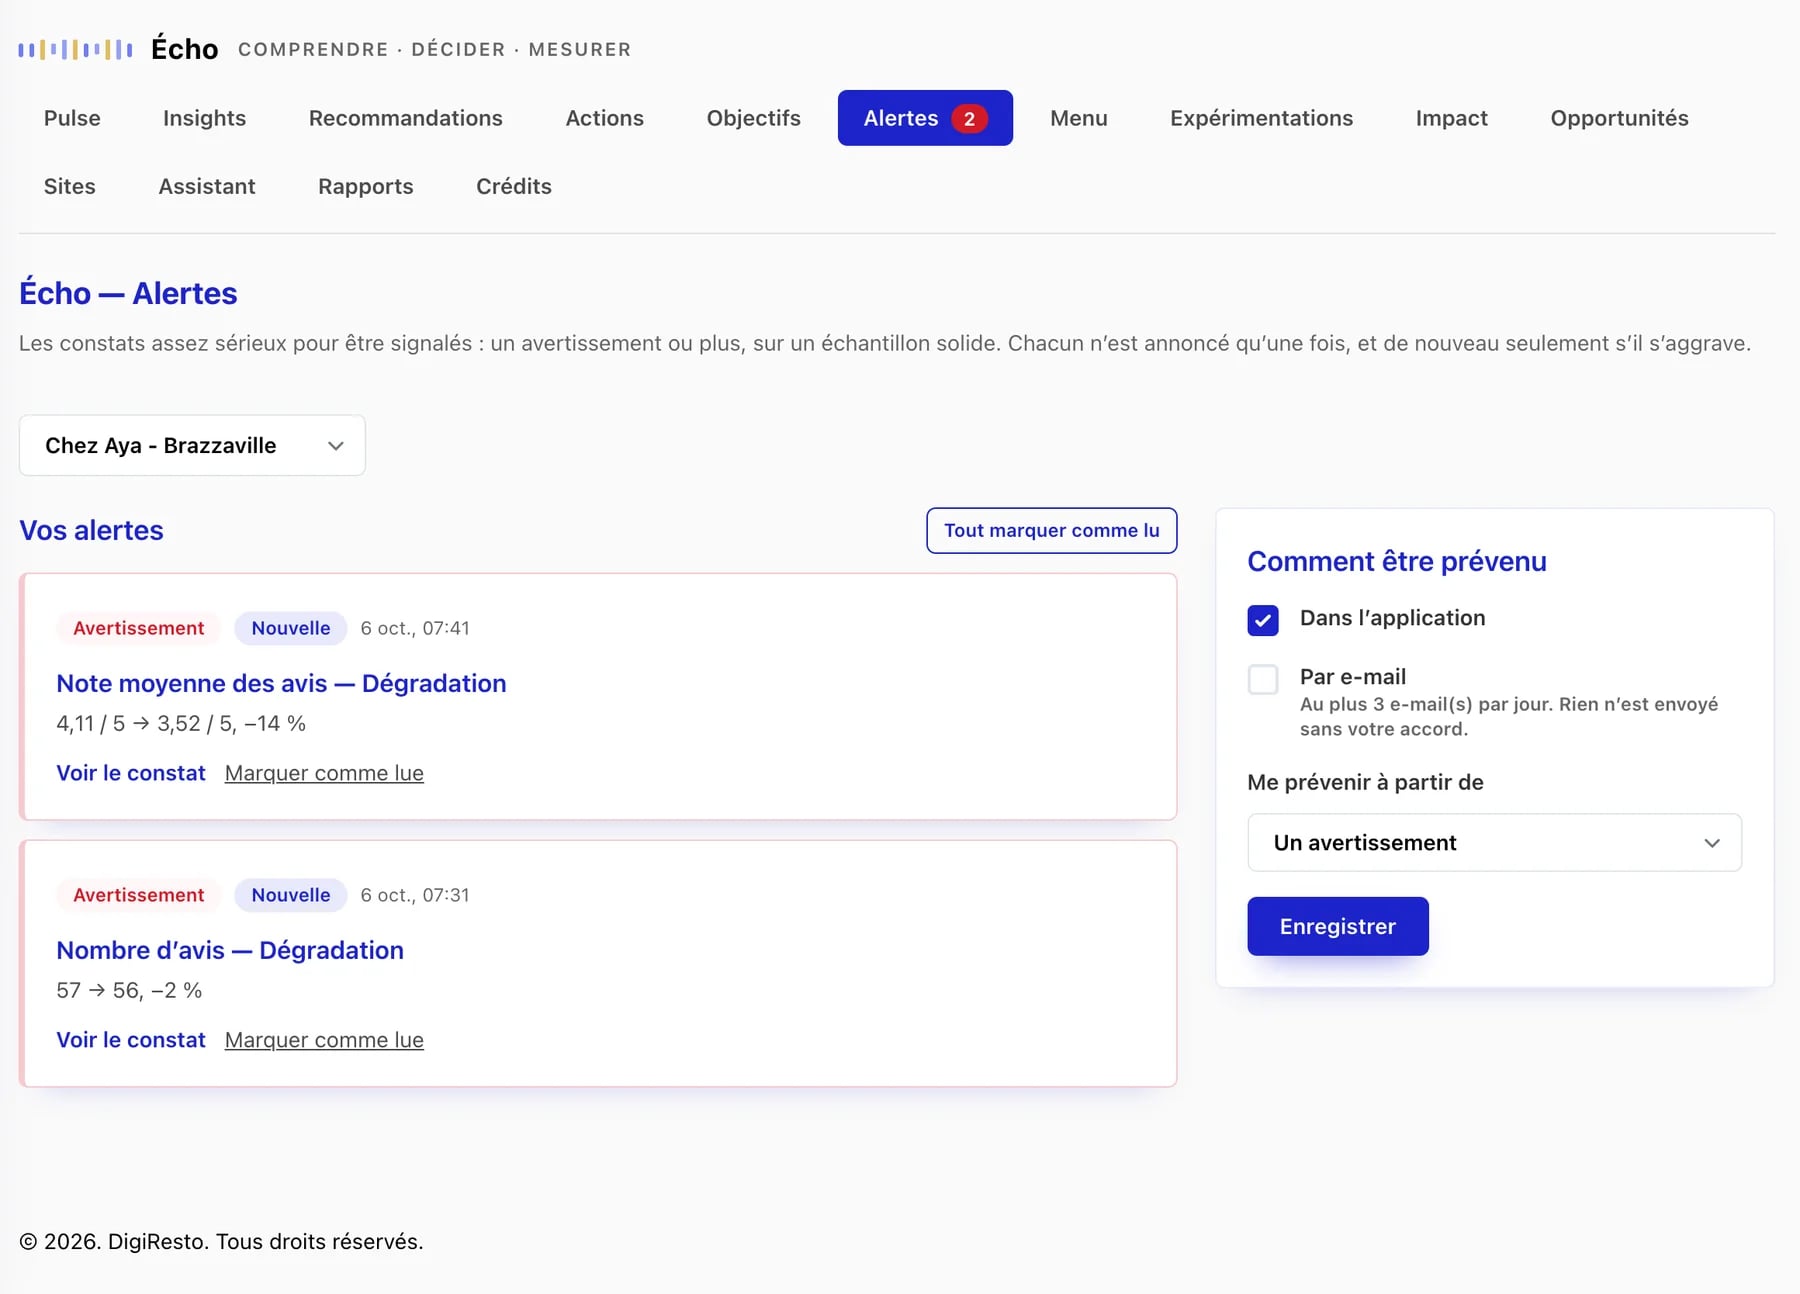Screen dimensions: 1800x1294
Task: Save settings with the Enregistrer button
Action: tap(1338, 926)
